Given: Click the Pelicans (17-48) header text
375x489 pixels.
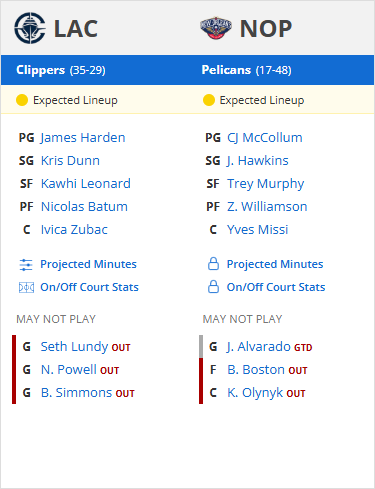Looking at the screenshot, I should [x=246, y=70].
